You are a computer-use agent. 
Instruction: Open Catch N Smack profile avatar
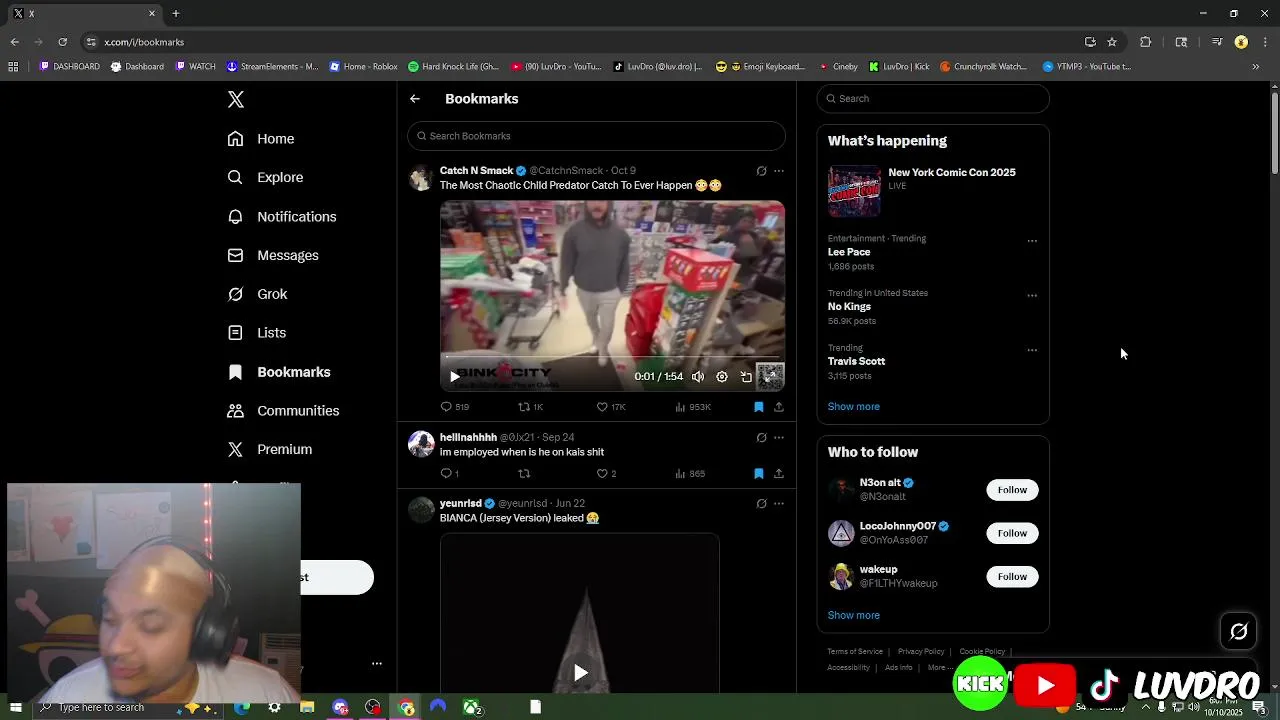point(421,178)
